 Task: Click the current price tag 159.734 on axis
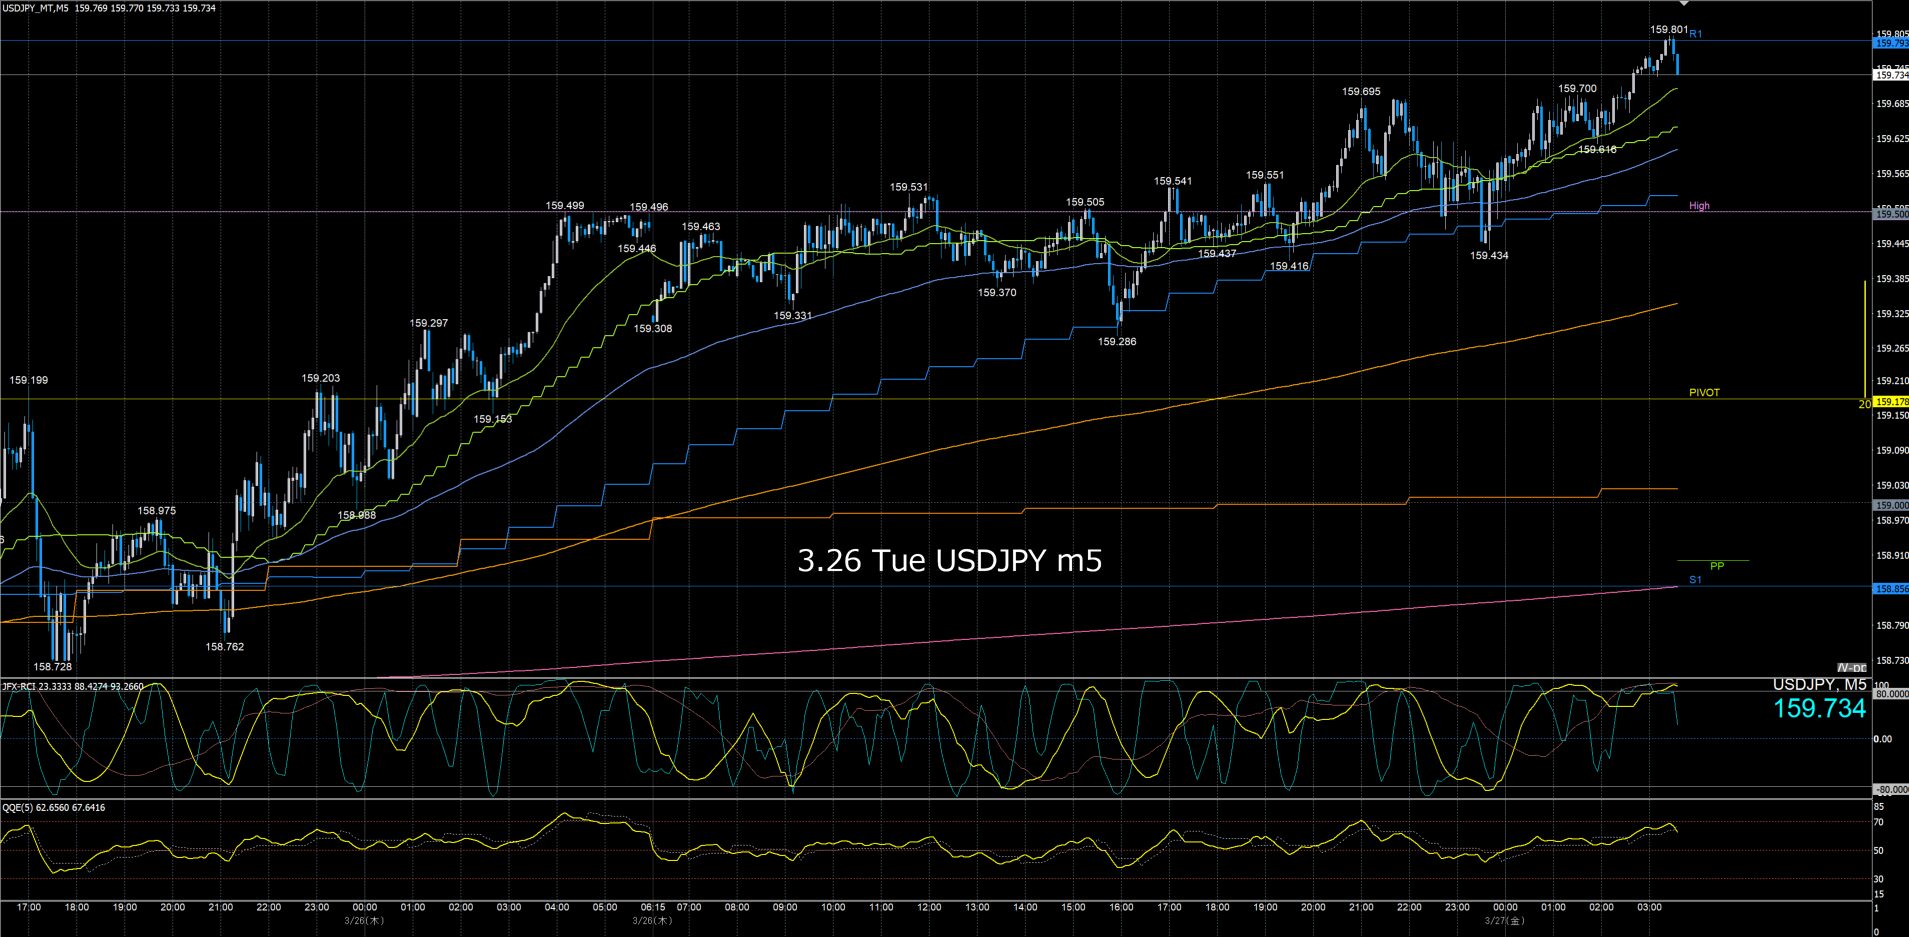pos(1890,75)
